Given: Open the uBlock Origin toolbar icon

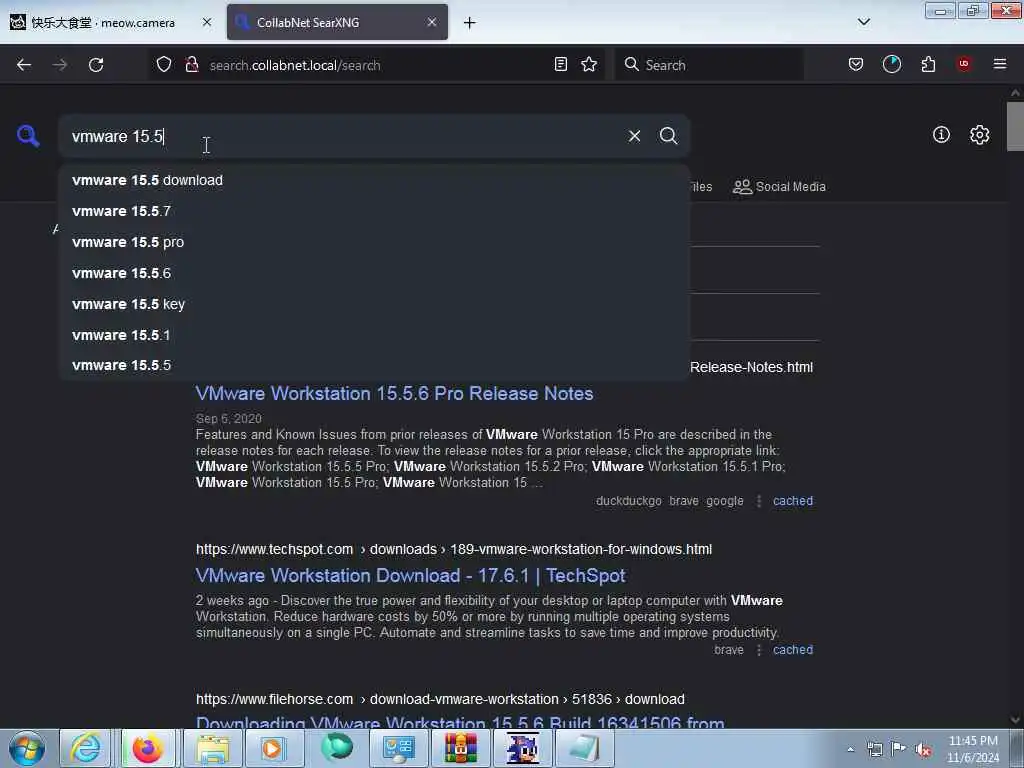Looking at the screenshot, I should click(964, 64).
